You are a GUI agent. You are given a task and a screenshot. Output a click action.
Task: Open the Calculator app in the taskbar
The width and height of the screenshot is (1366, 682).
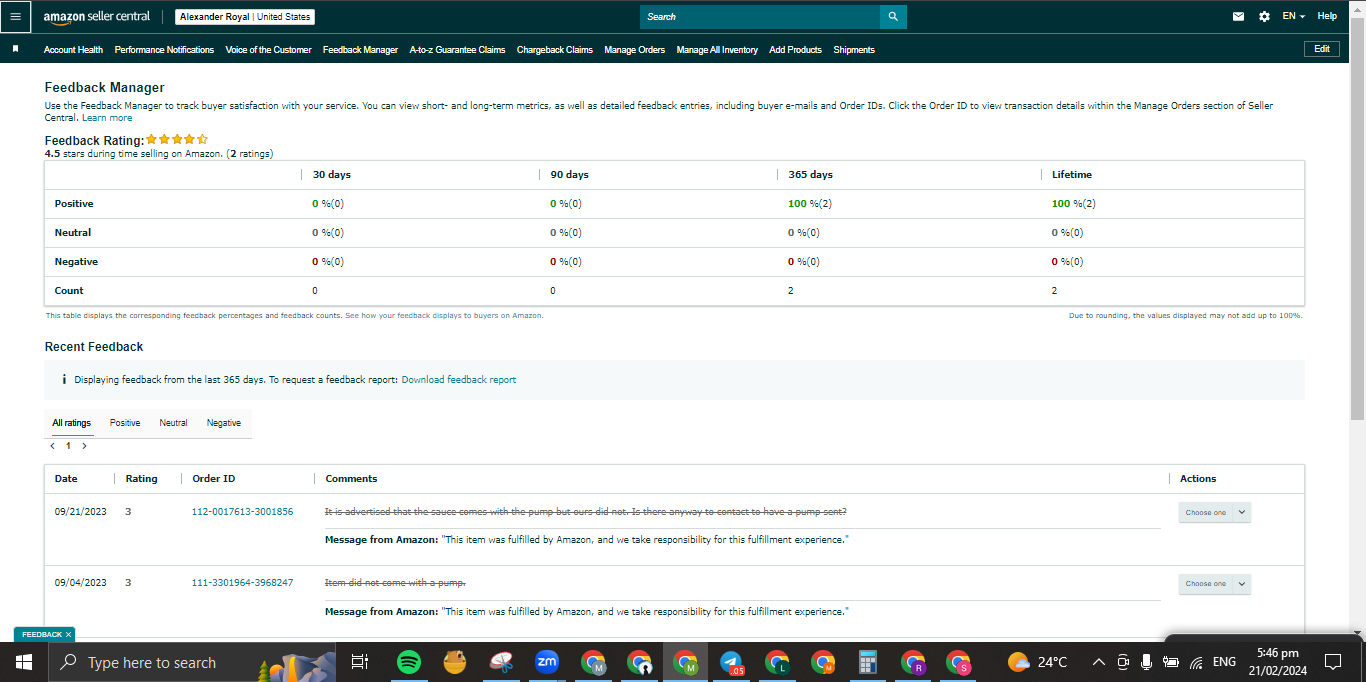[868, 662]
